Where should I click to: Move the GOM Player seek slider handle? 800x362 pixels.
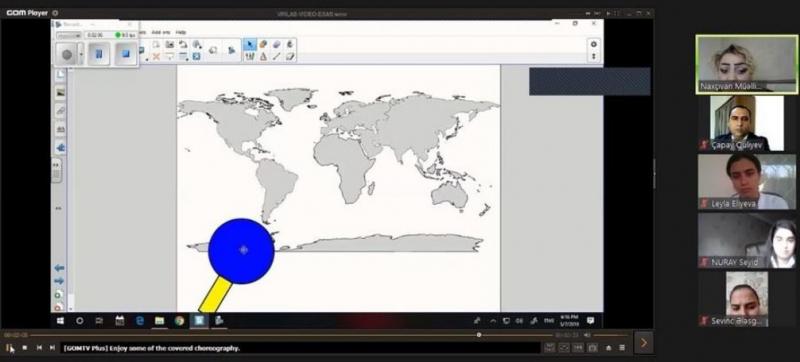[x=479, y=335]
